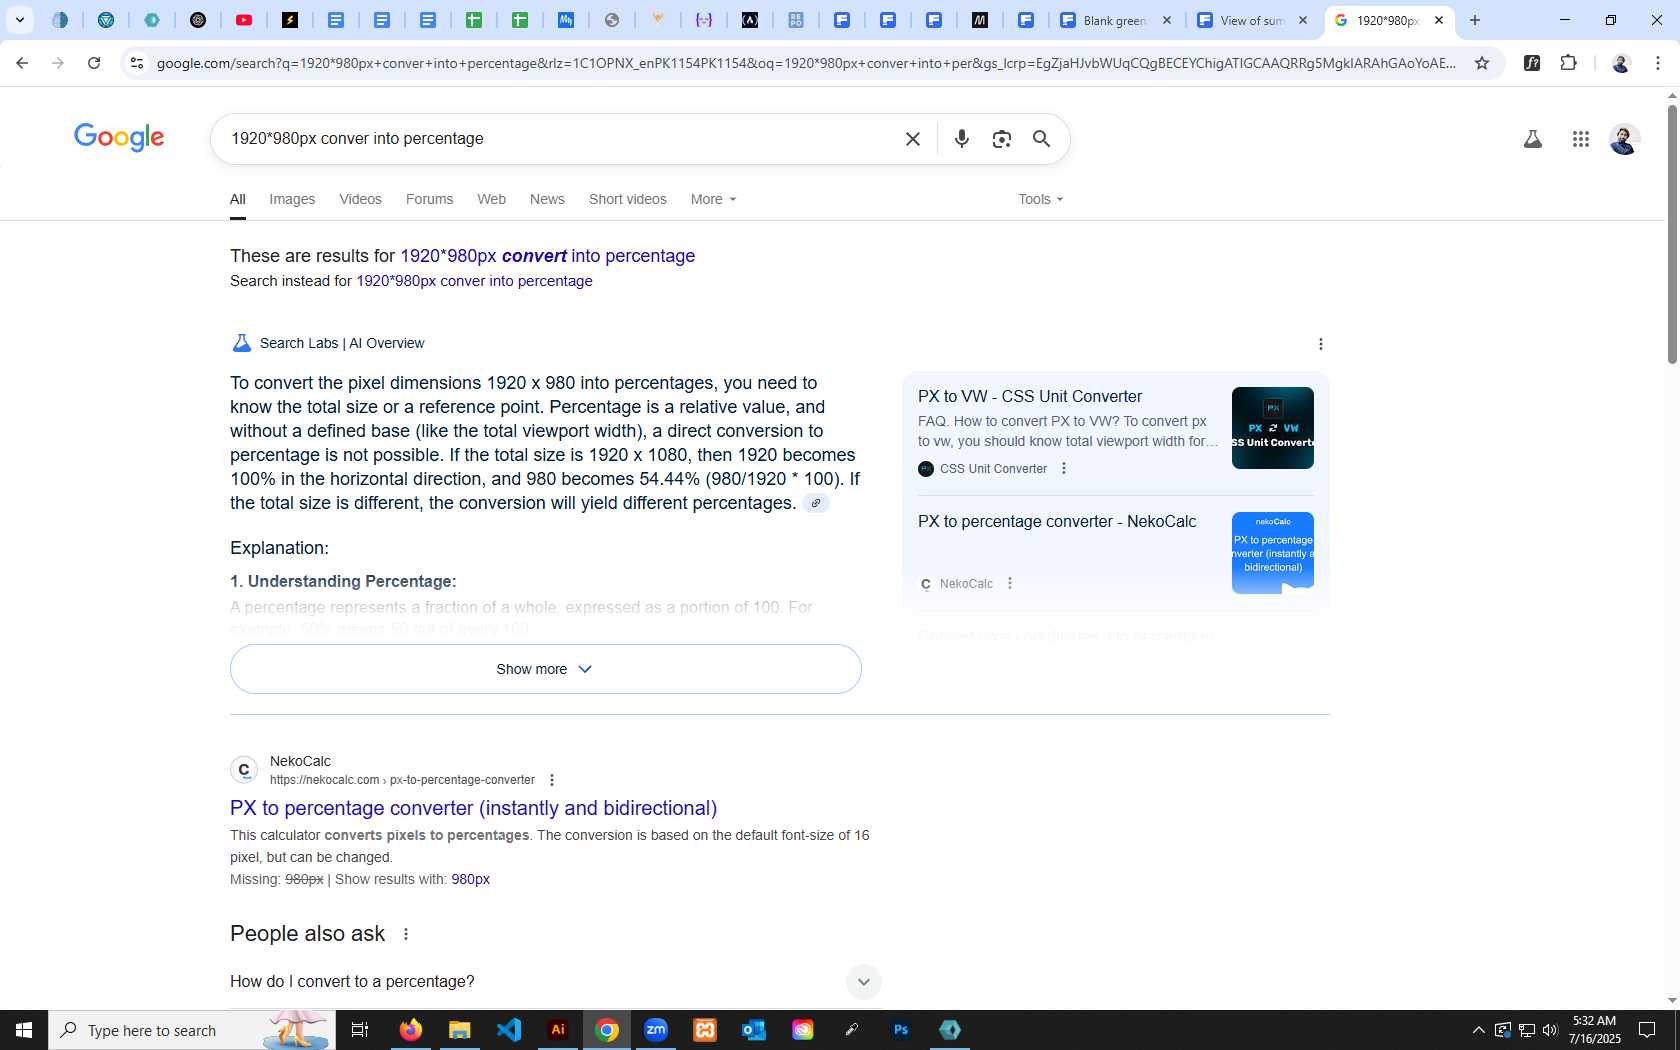The image size is (1680, 1050).
Task: Open File Explorer from taskbar
Action: click(x=459, y=1030)
